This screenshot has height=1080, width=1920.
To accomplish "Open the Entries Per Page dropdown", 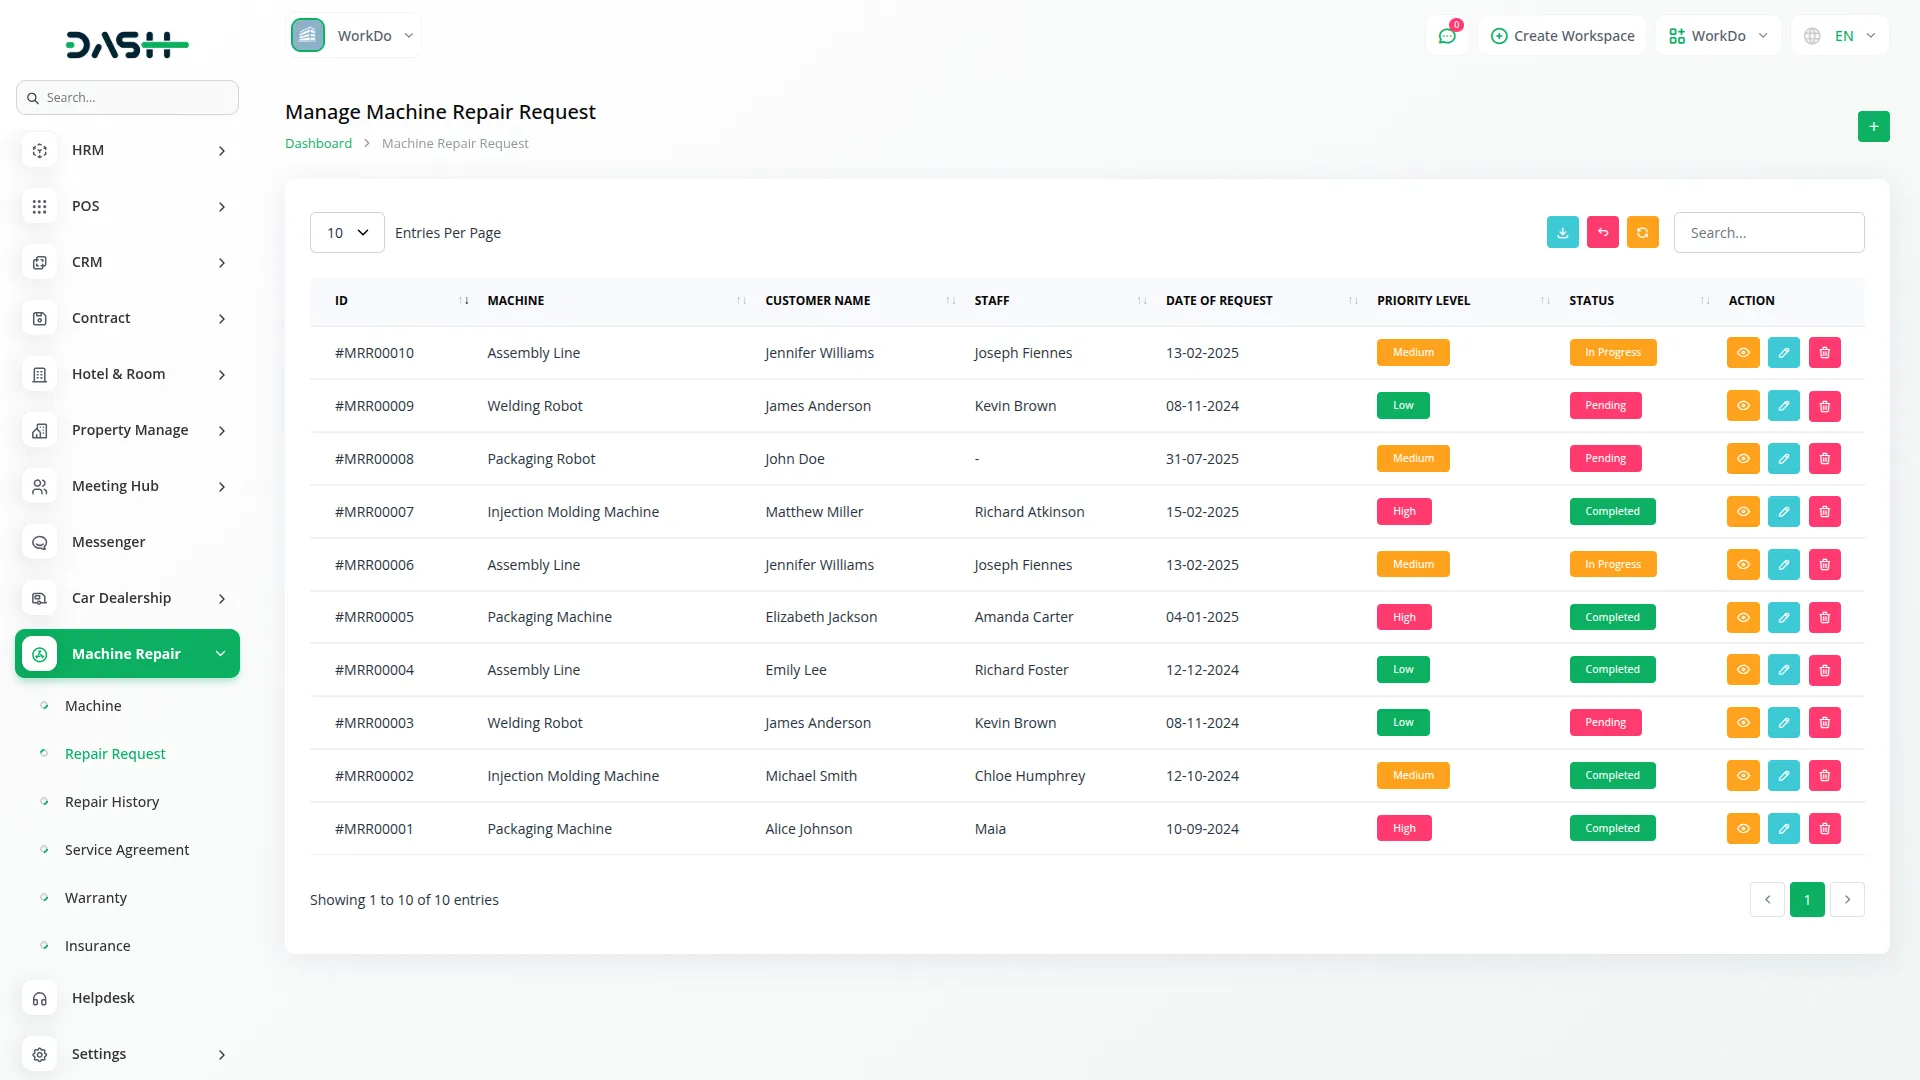I will pos(346,232).
